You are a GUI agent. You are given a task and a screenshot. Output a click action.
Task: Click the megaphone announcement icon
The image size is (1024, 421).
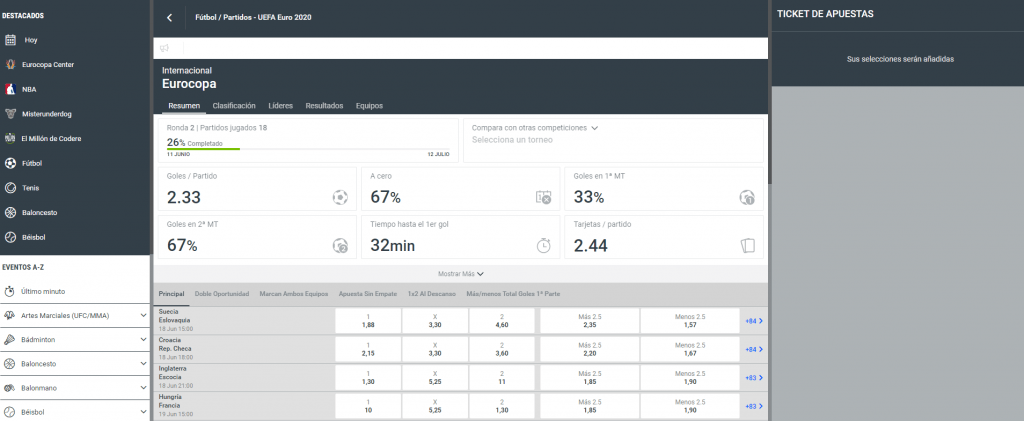coord(164,48)
